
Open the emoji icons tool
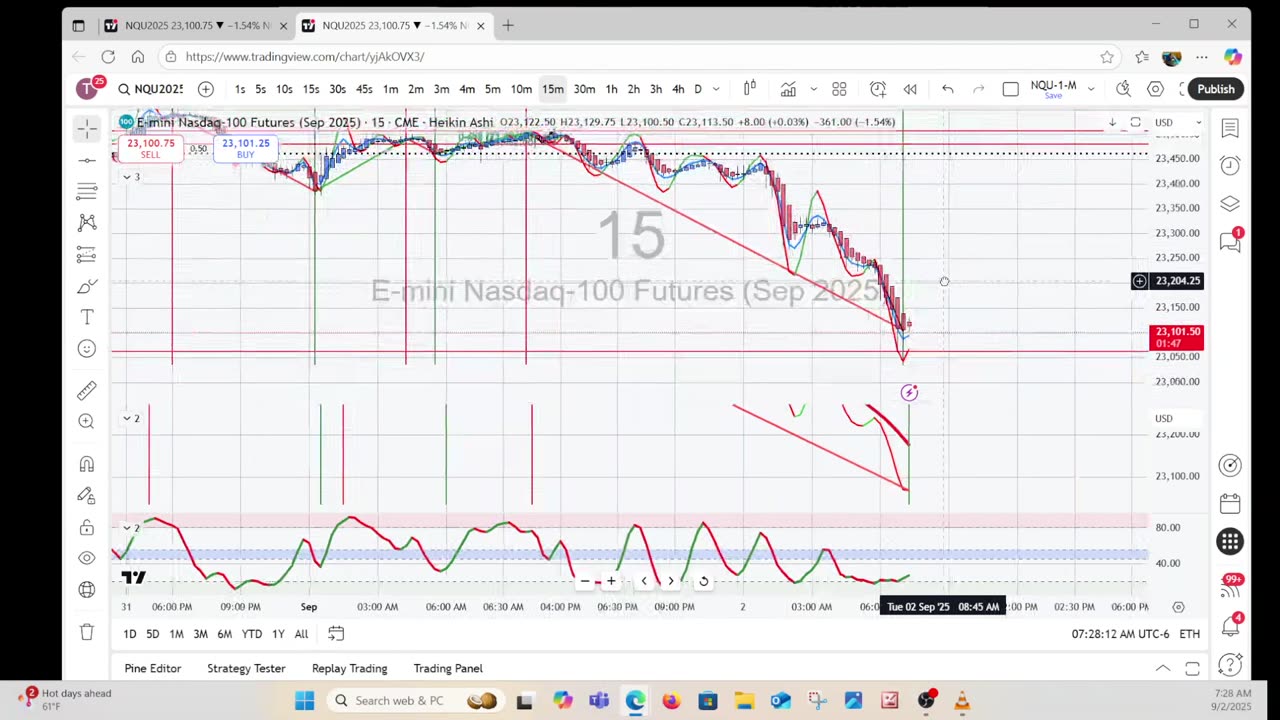87,348
